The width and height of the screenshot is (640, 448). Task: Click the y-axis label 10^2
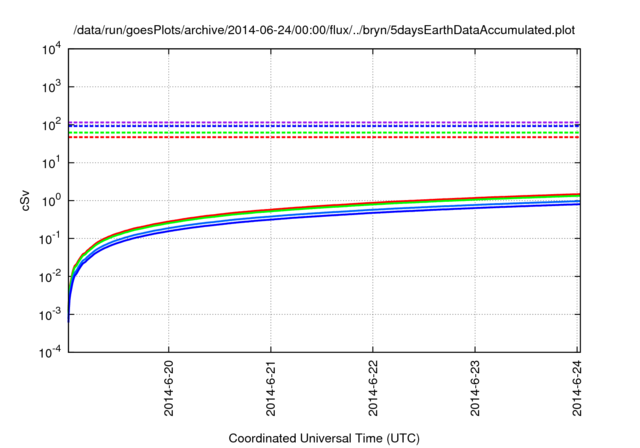click(x=51, y=125)
